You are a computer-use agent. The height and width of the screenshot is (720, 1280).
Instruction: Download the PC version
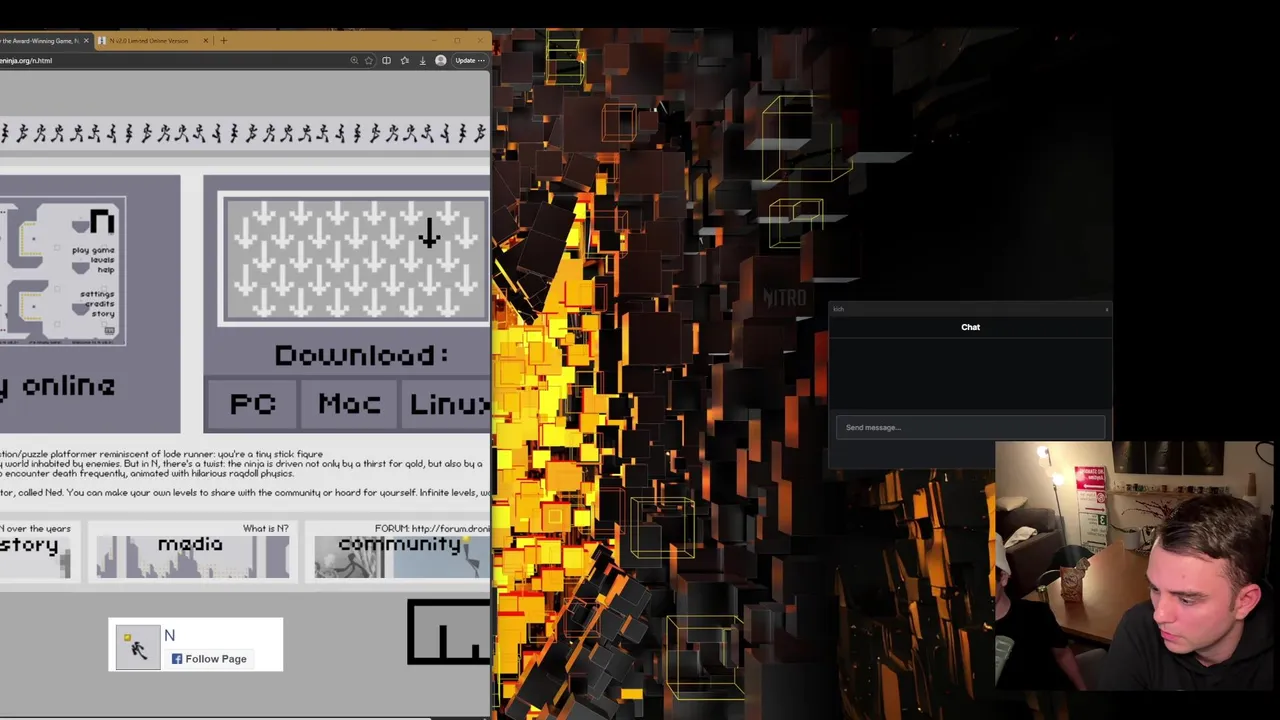[x=253, y=404]
